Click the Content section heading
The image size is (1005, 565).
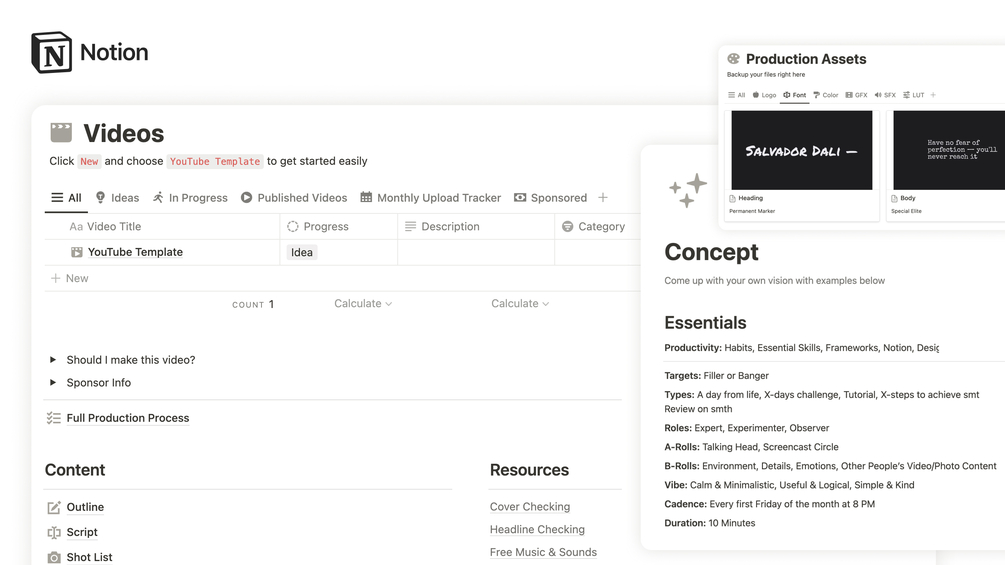point(75,470)
